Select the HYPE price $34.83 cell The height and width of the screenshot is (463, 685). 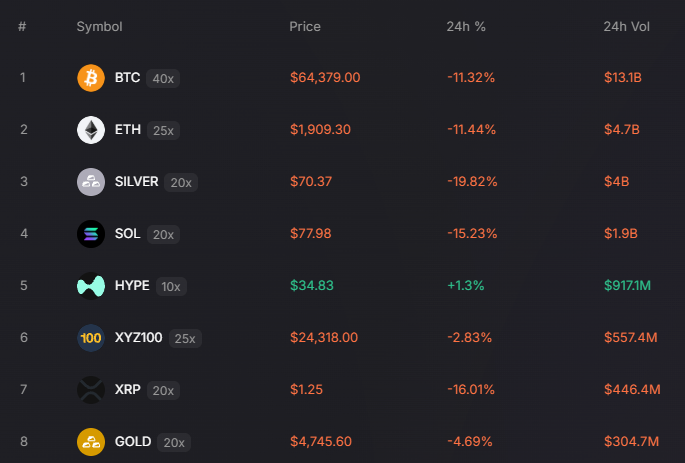(311, 285)
